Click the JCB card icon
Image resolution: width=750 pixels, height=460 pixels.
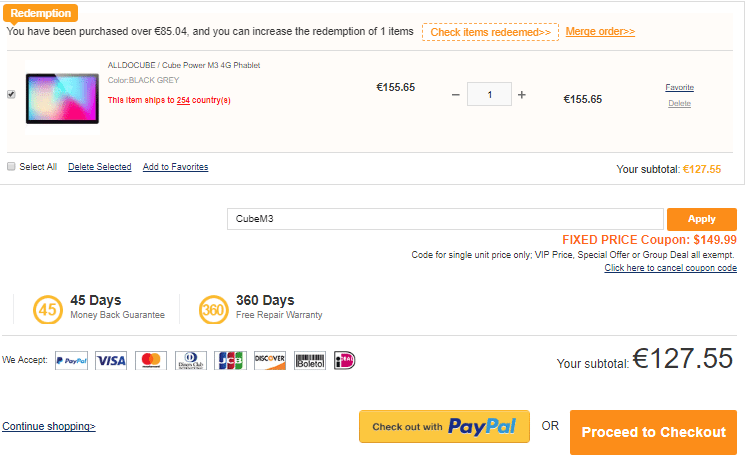pos(230,360)
